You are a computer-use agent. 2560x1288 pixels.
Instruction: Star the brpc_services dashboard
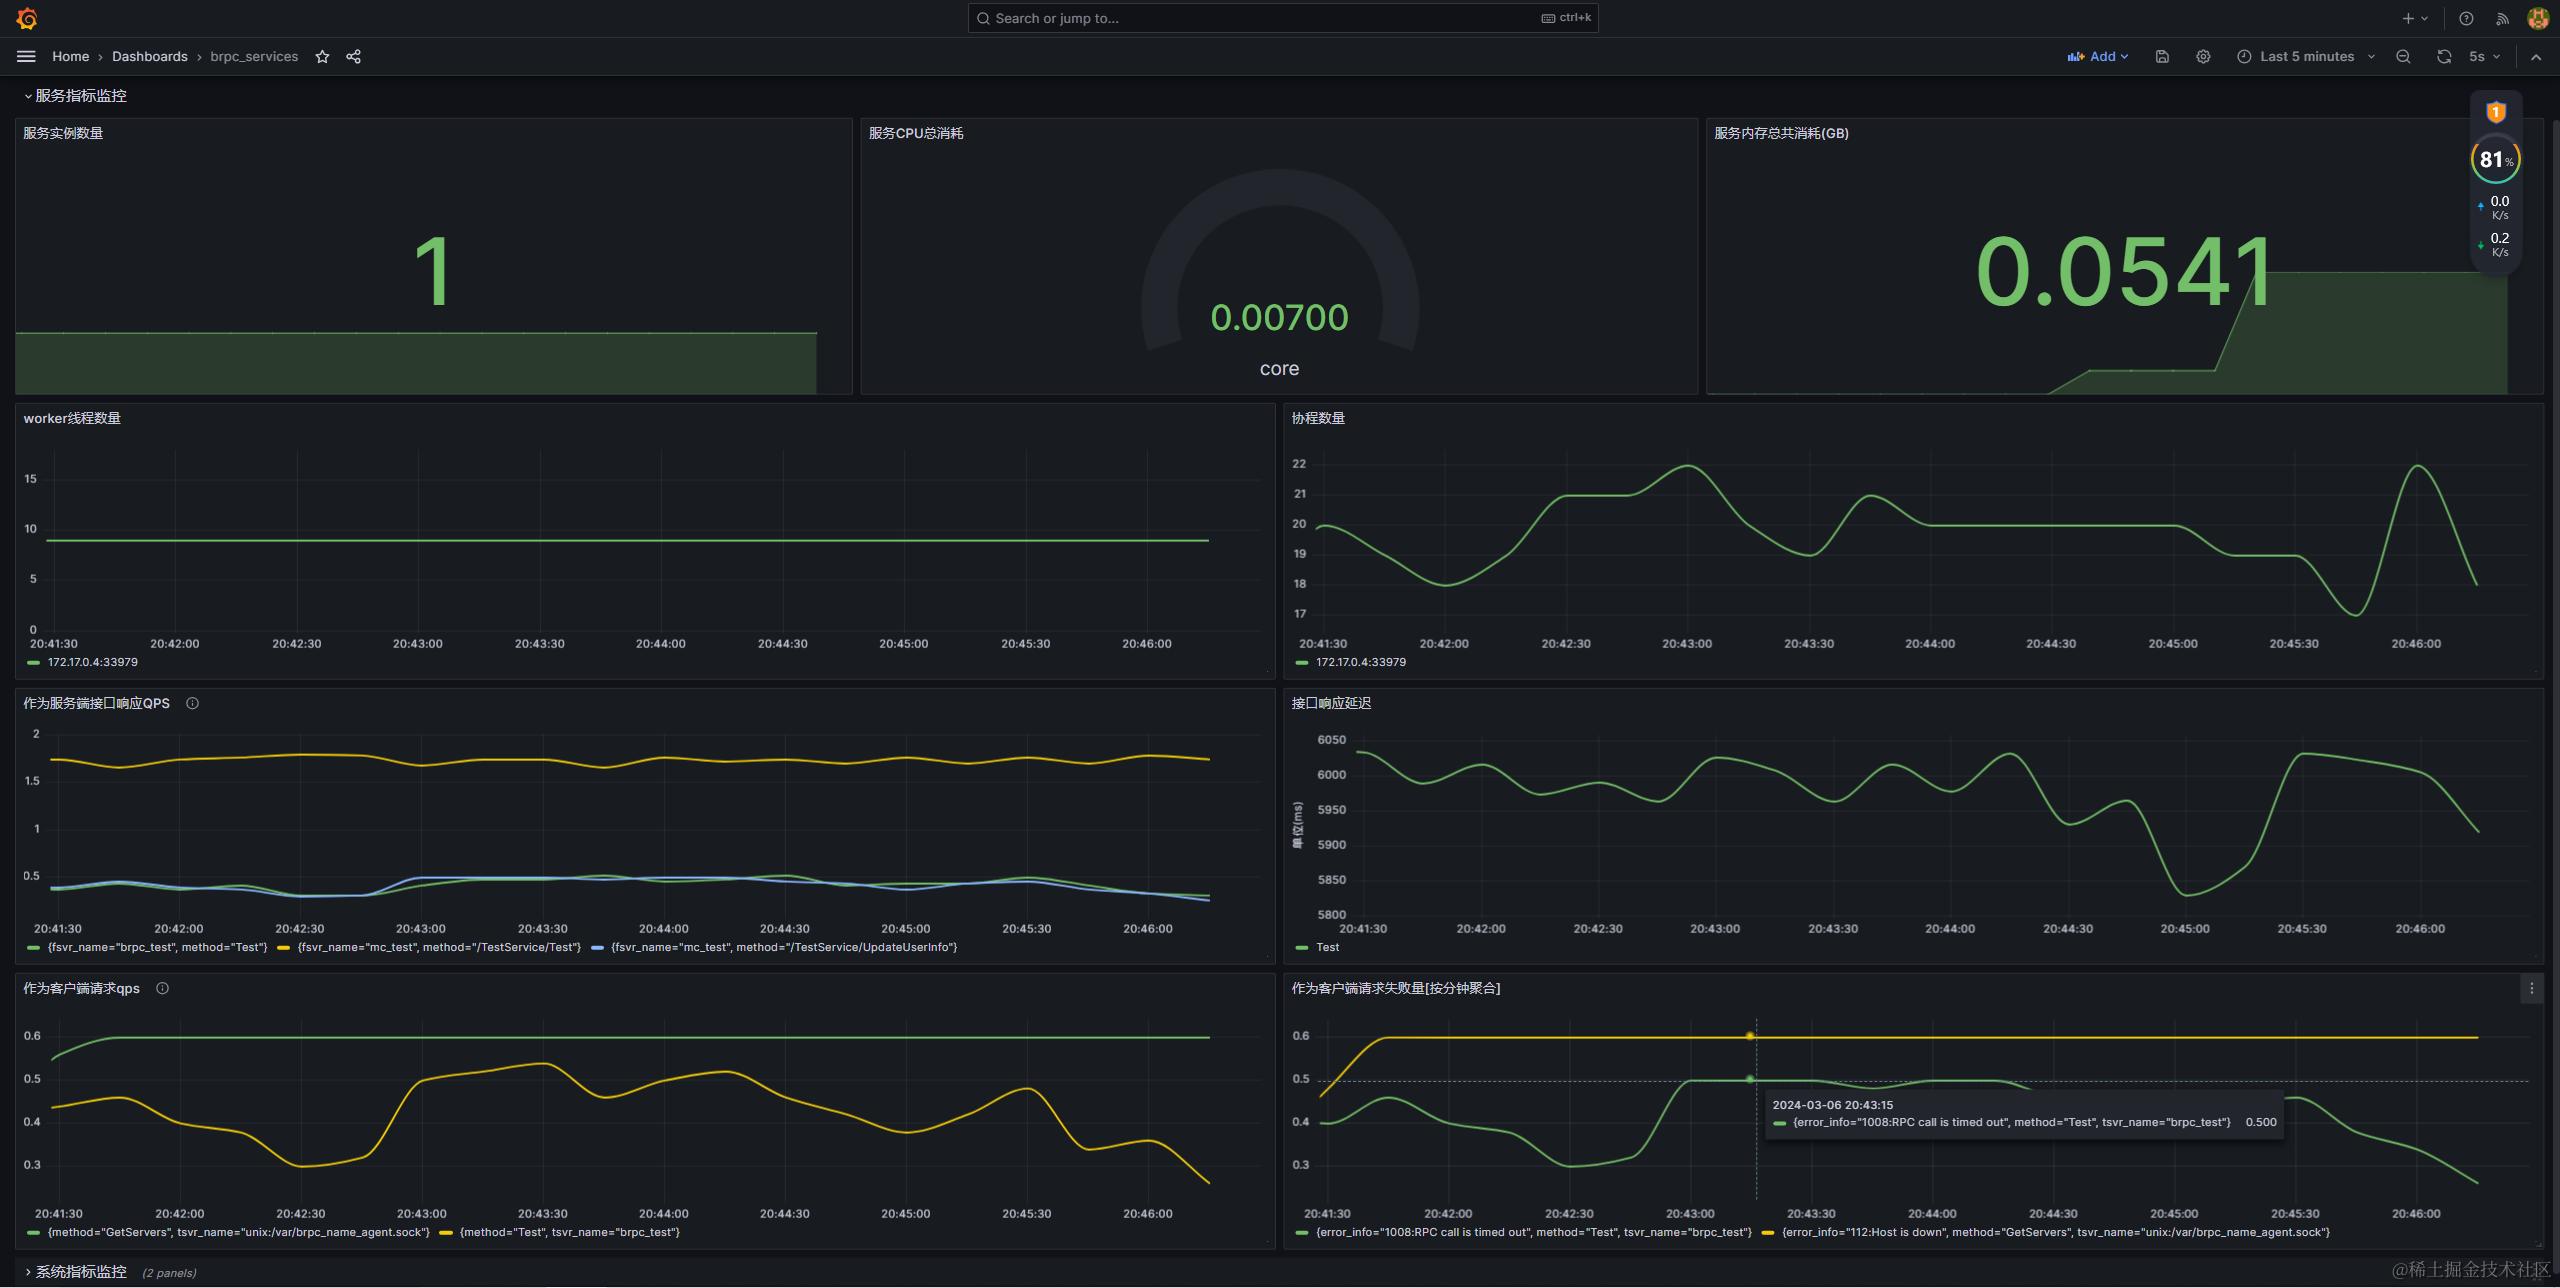(322, 57)
